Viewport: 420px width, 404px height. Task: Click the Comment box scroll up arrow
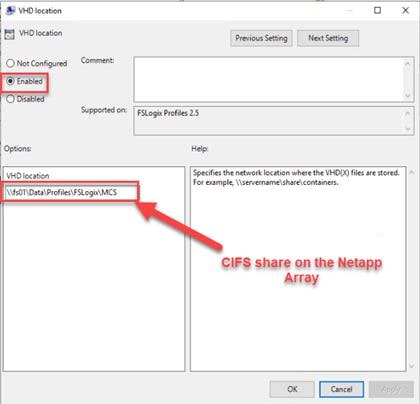[408, 63]
